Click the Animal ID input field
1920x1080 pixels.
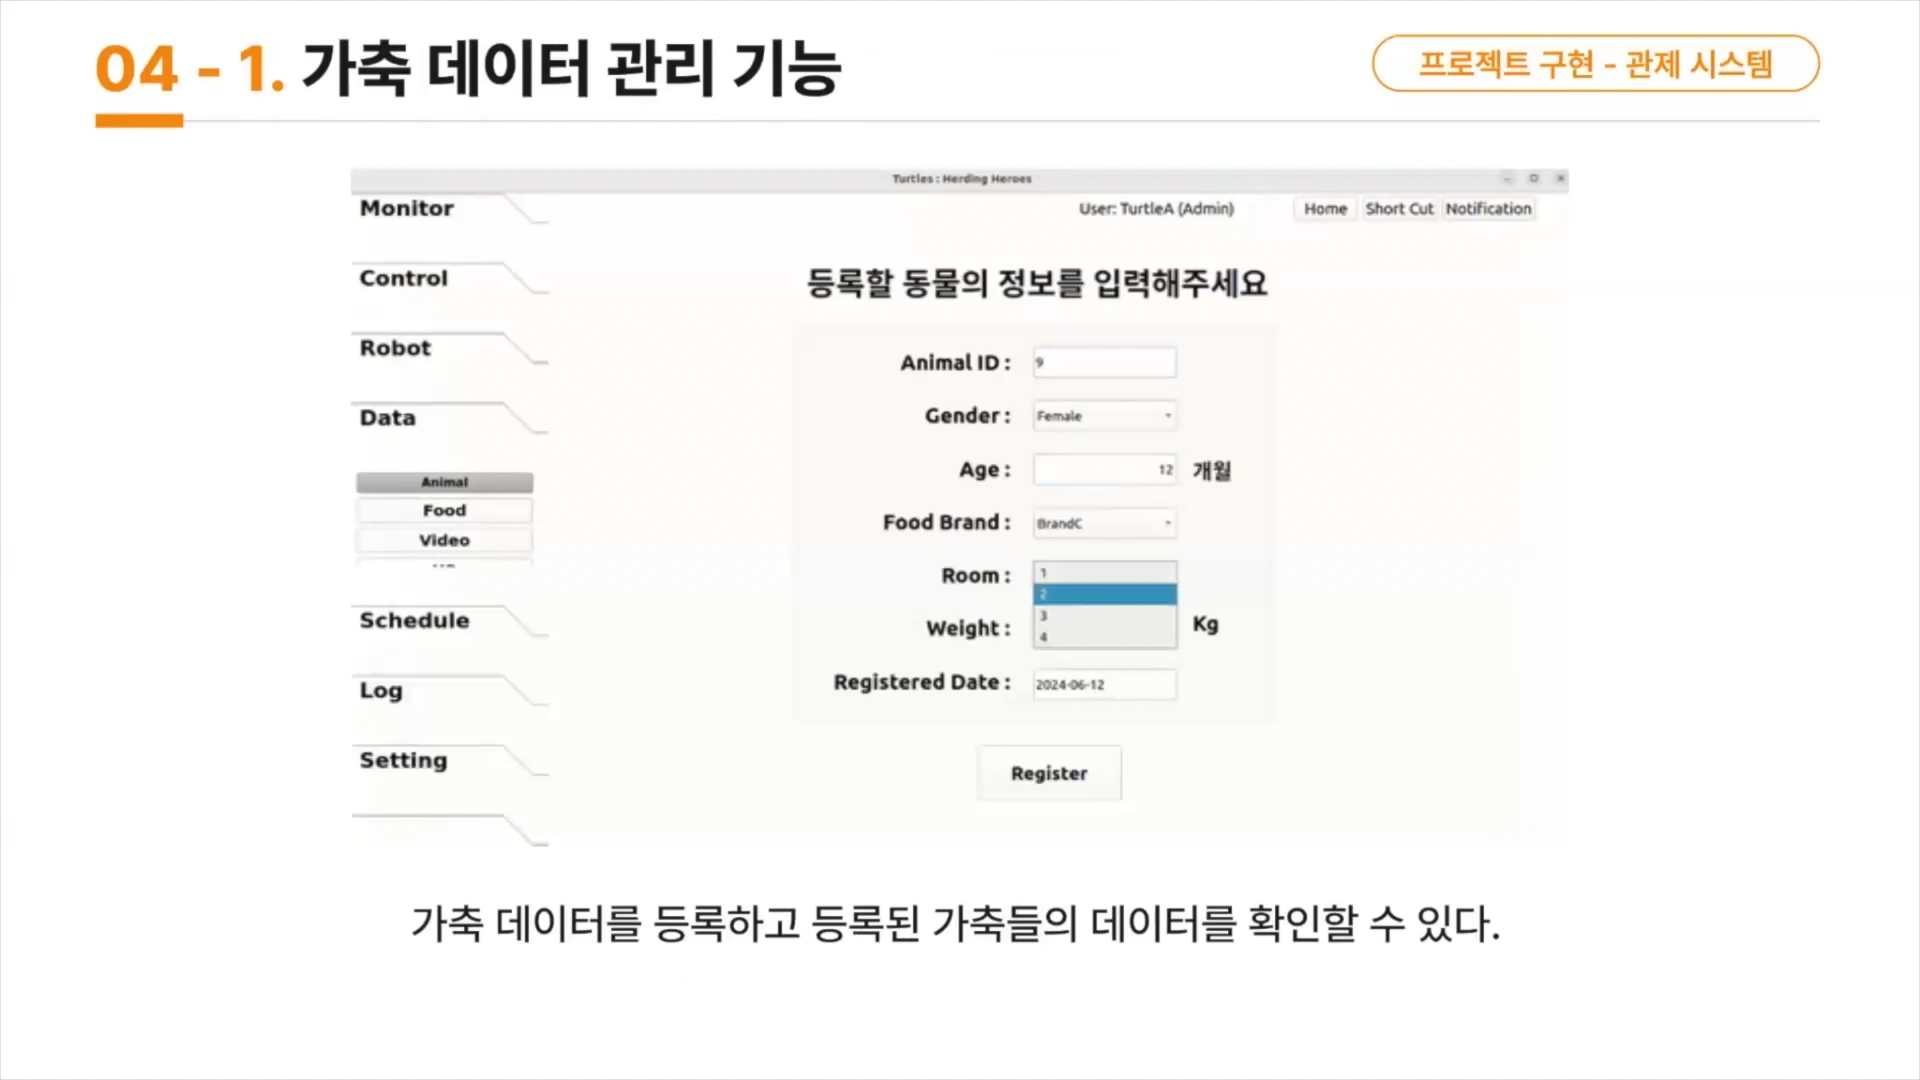1104,363
